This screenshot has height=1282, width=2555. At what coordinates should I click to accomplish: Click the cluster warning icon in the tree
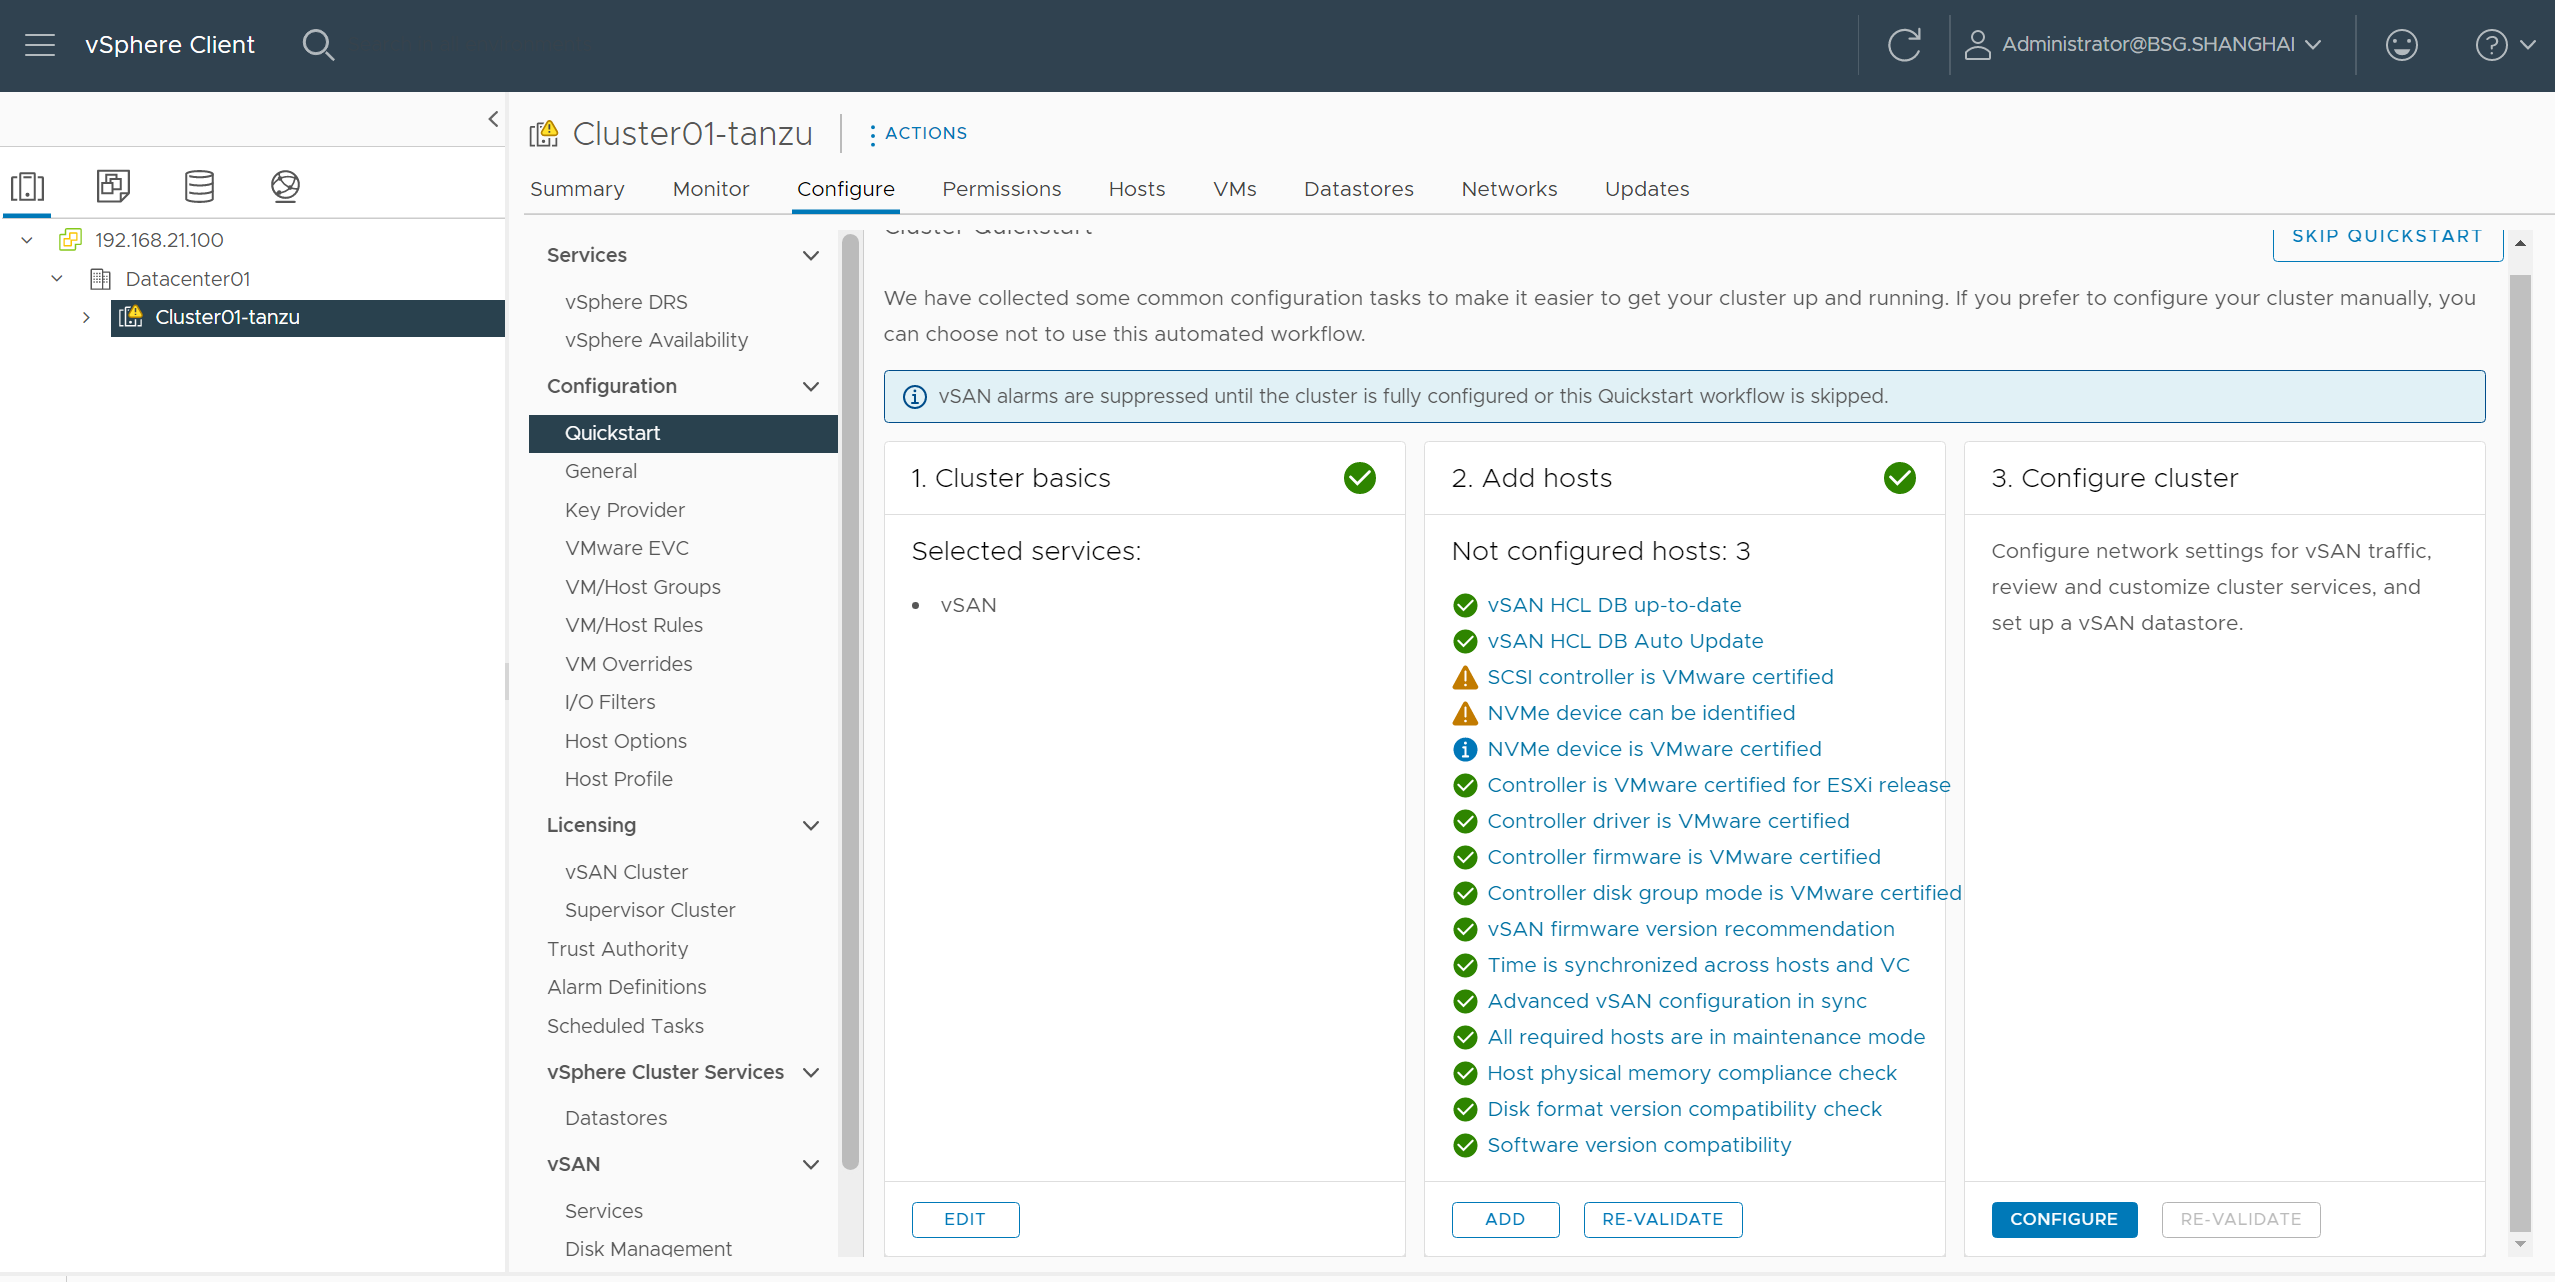coord(131,317)
